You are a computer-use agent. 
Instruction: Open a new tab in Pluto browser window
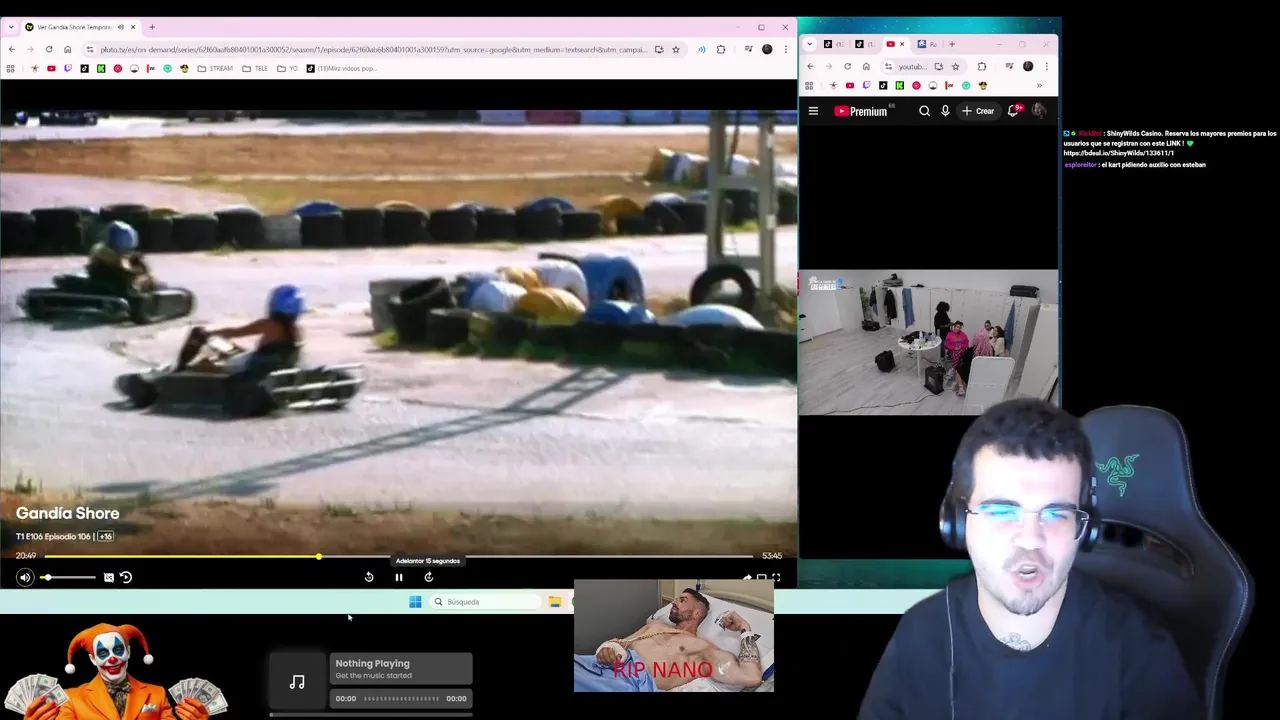152,27
